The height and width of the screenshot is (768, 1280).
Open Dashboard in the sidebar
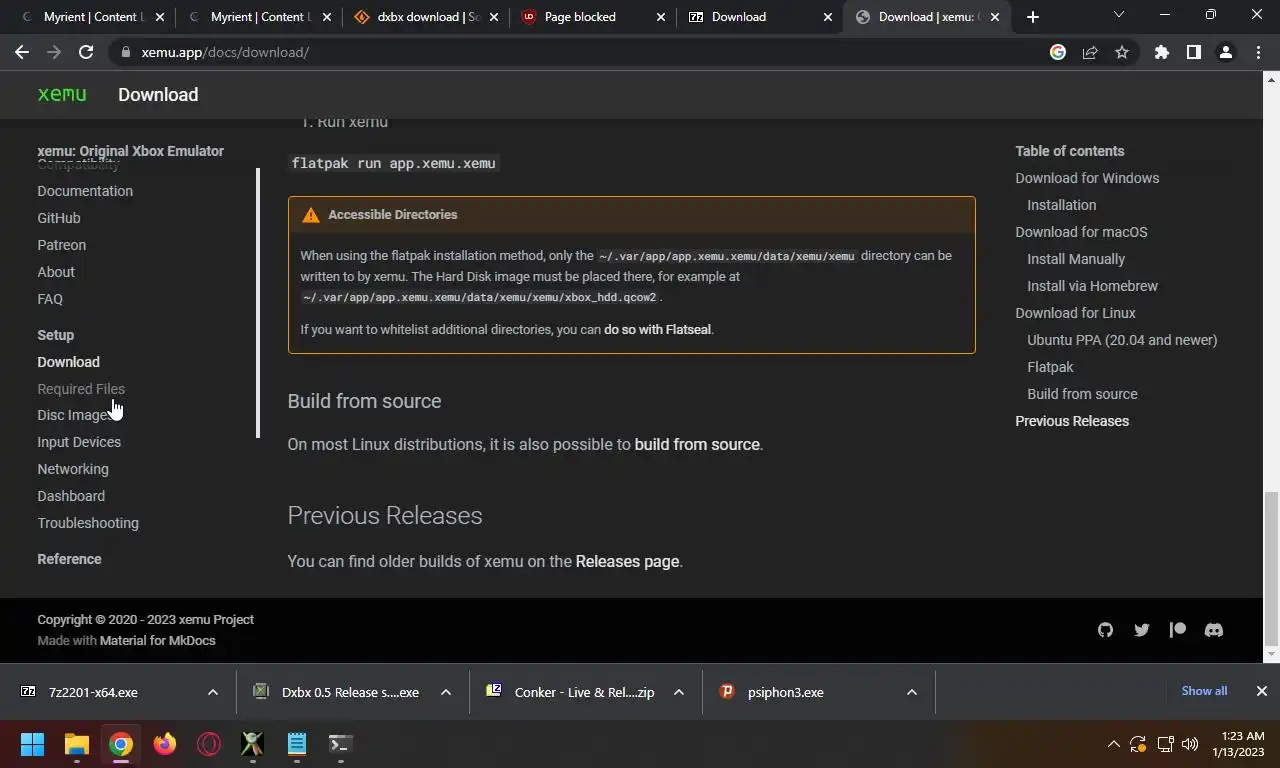pyautogui.click(x=71, y=496)
